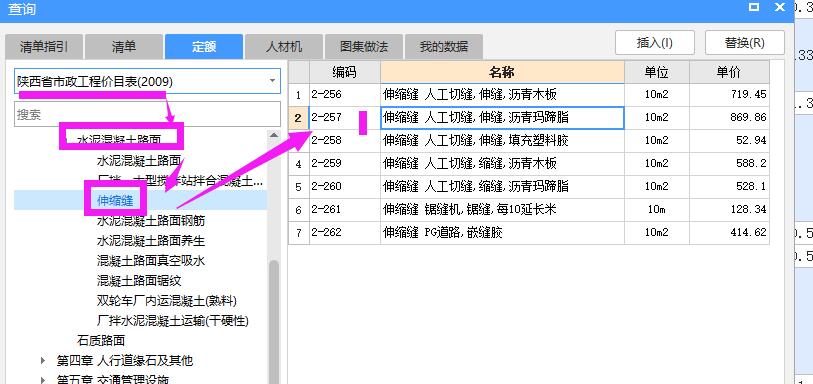
Task: Click the price cell 719.45
Action: point(729,95)
